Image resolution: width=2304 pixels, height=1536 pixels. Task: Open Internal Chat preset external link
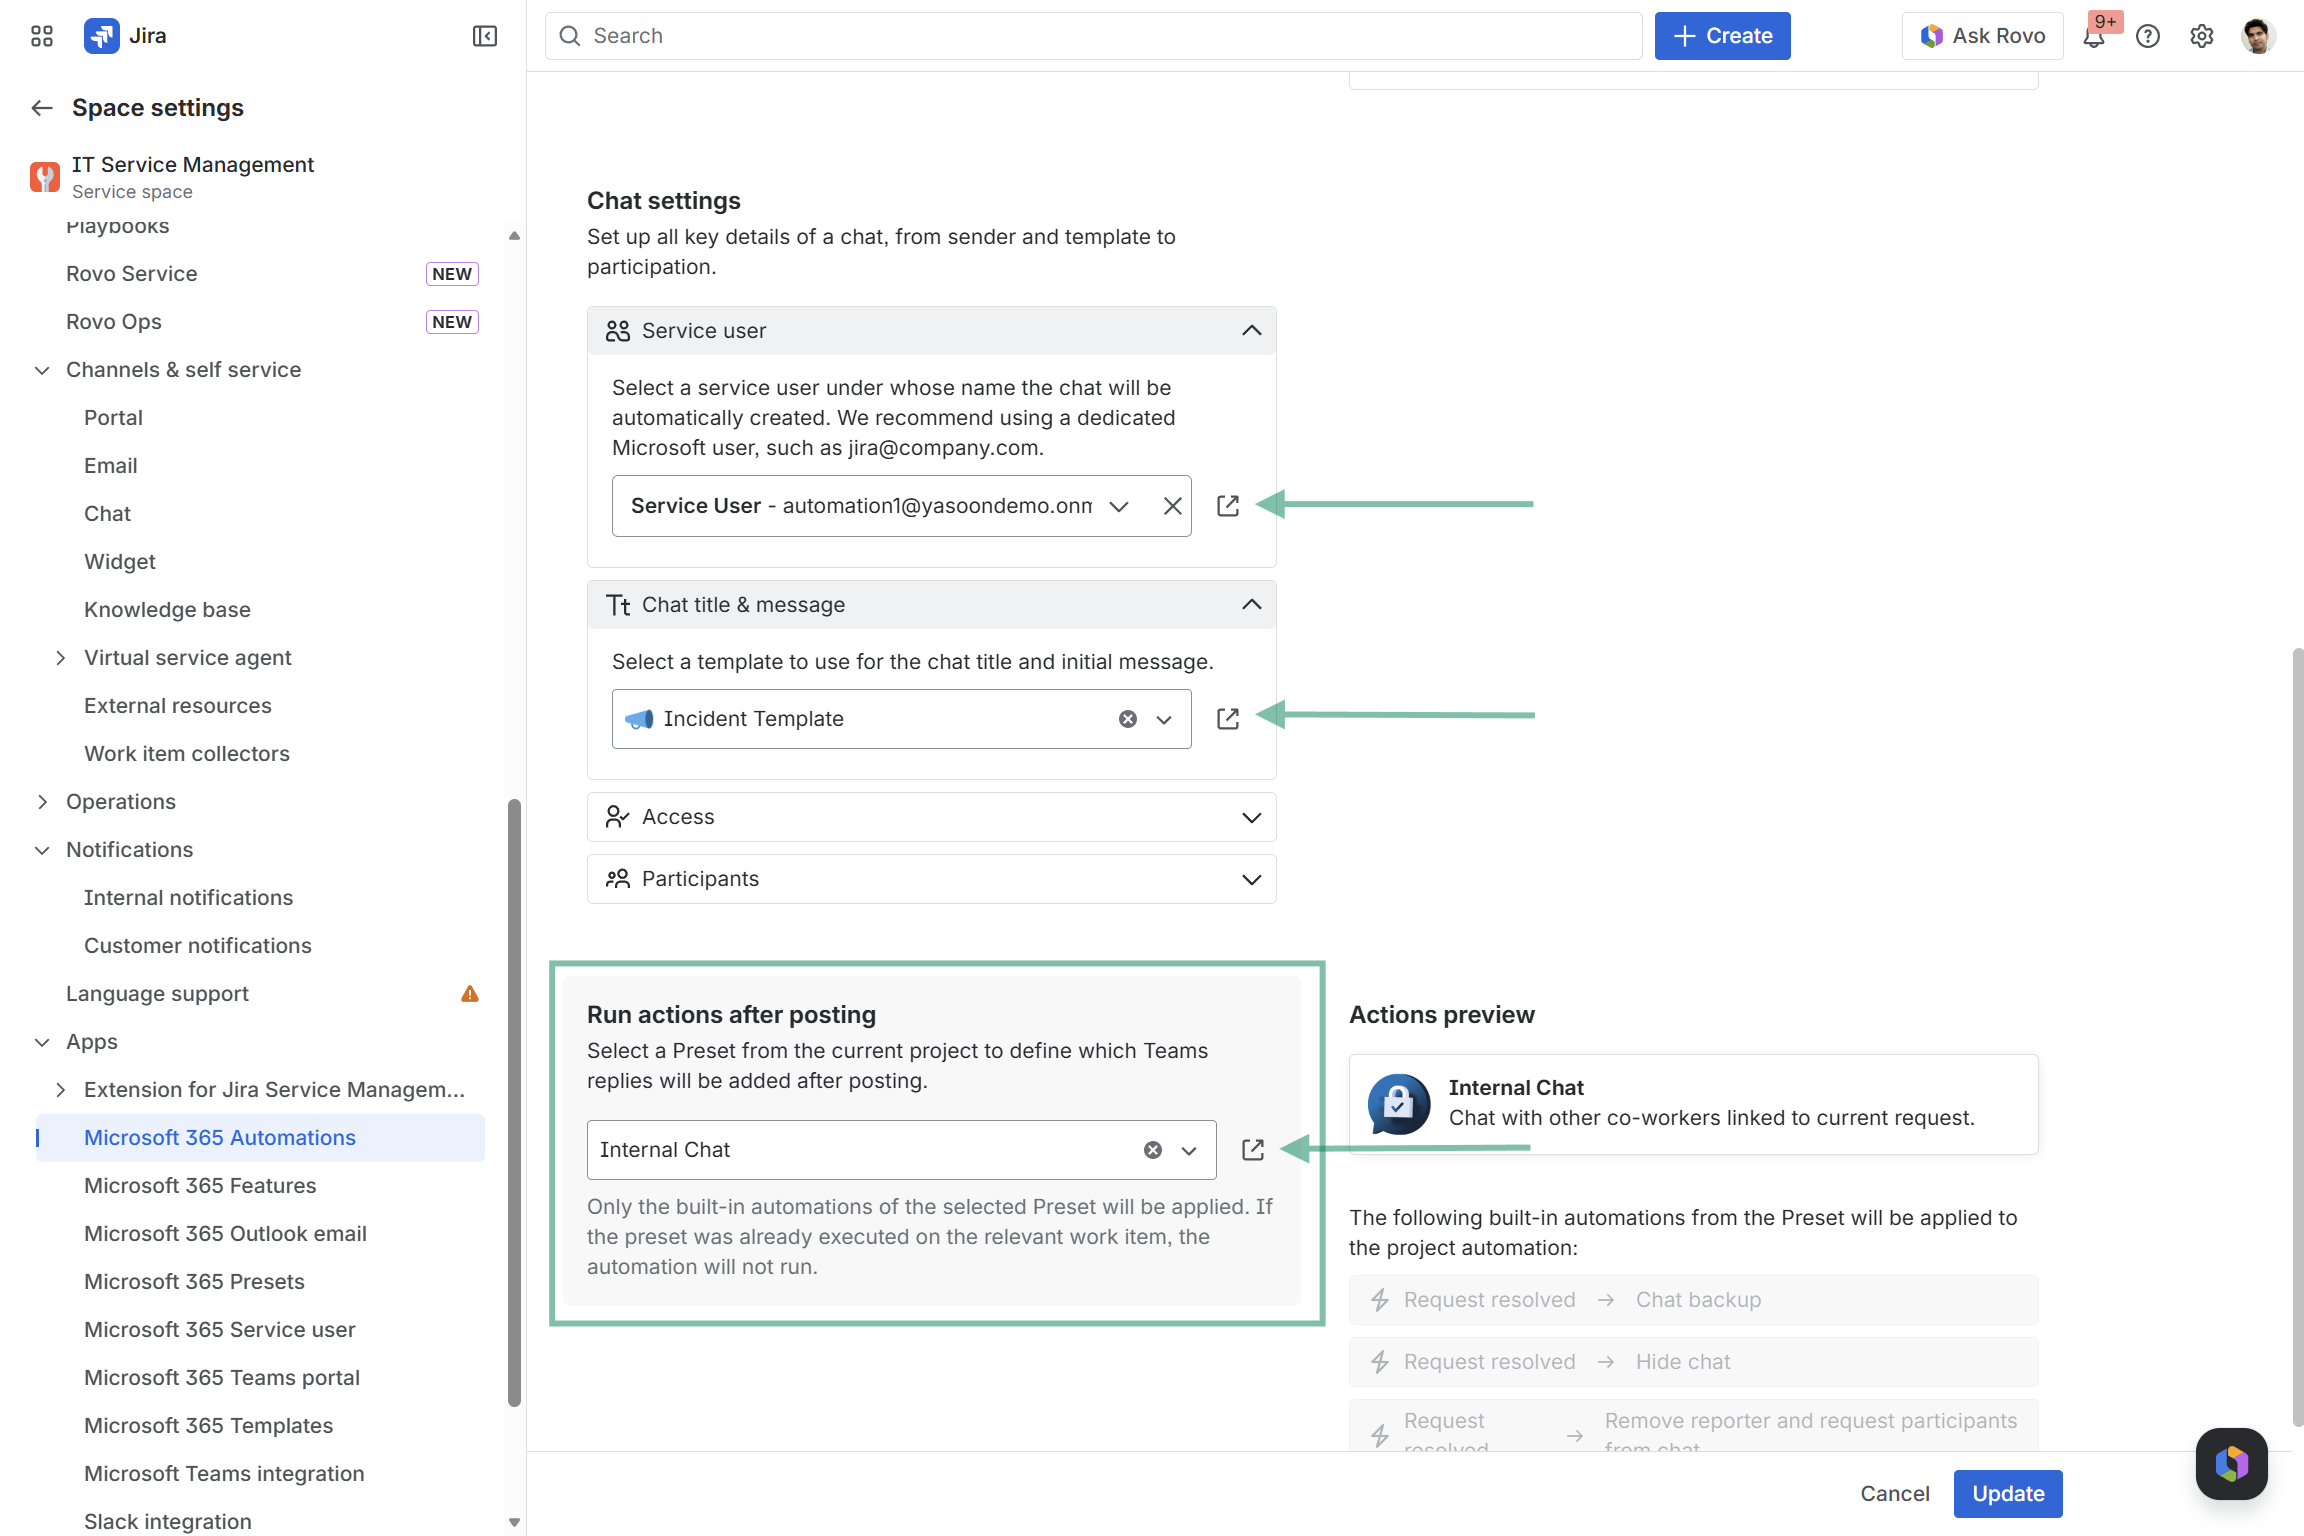1253,1150
